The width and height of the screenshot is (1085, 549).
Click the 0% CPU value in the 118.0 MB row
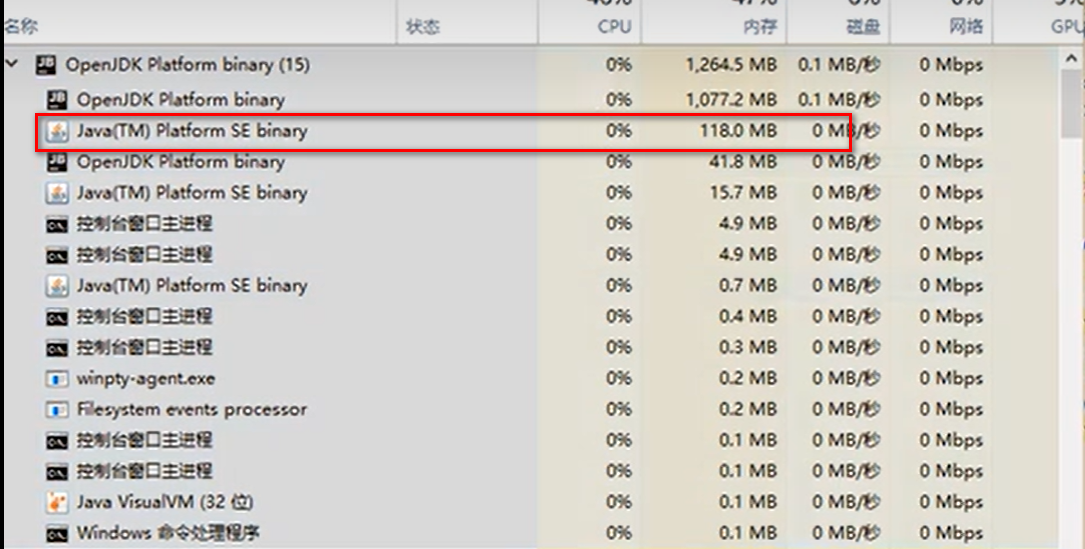pyautogui.click(x=619, y=131)
